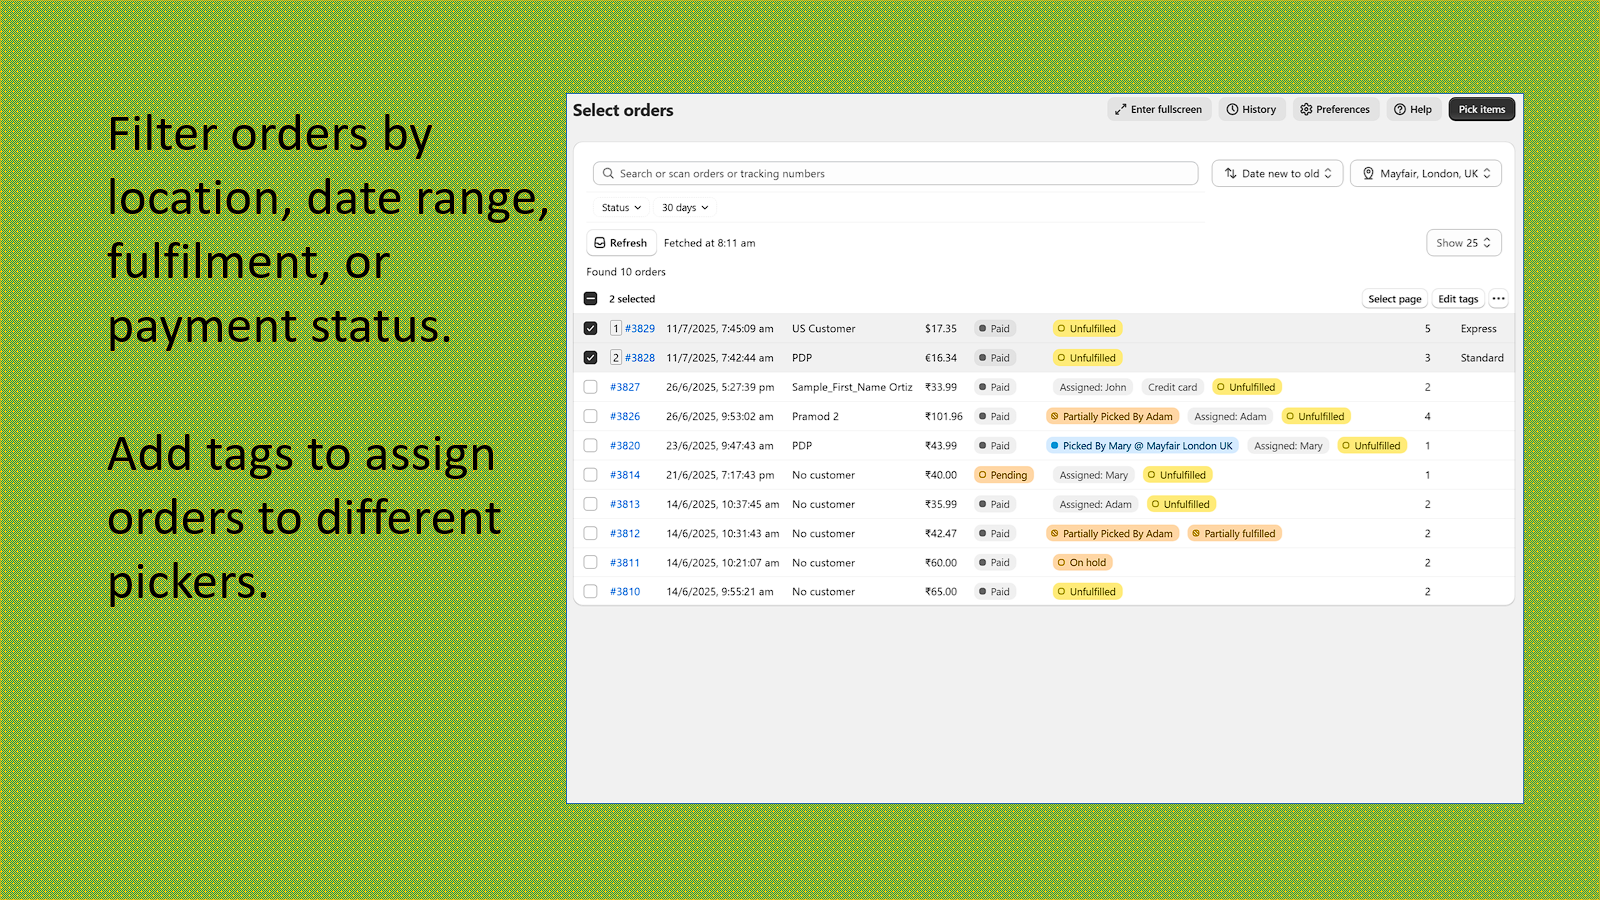Check the checkbox for order #3827
The image size is (1600, 900).
[590, 387]
